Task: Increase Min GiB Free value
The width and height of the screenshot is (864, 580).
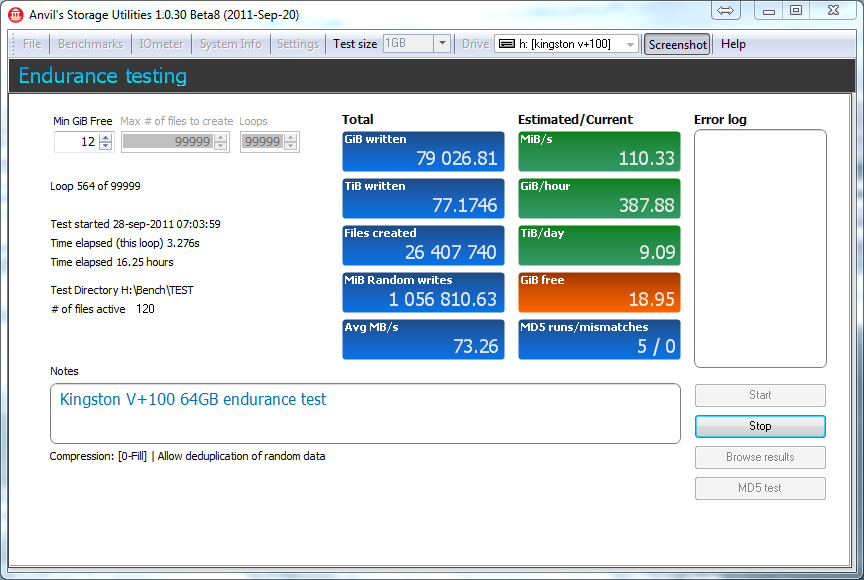Action: 106,138
